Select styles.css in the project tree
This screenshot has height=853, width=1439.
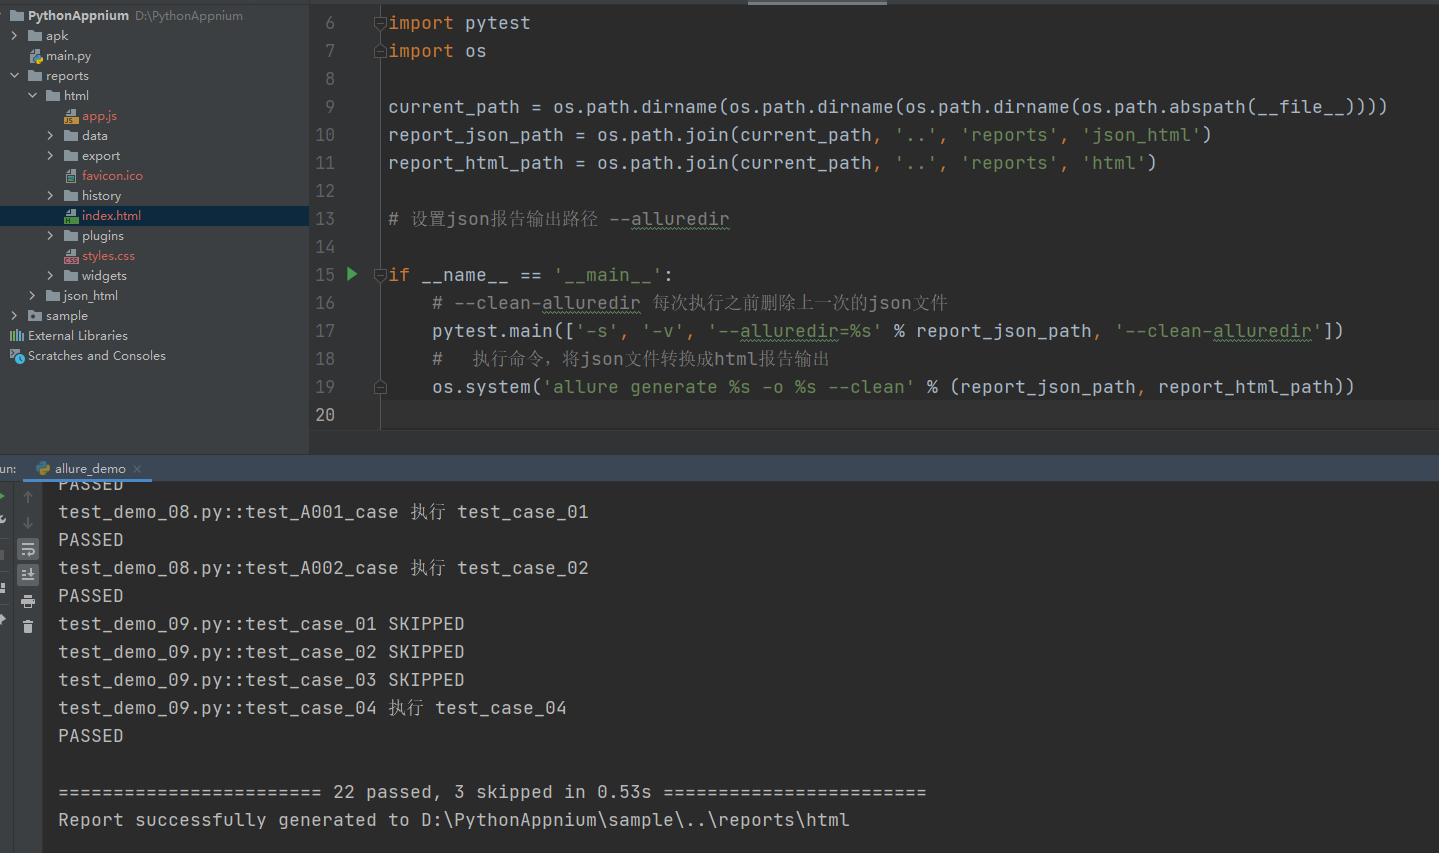coord(108,256)
